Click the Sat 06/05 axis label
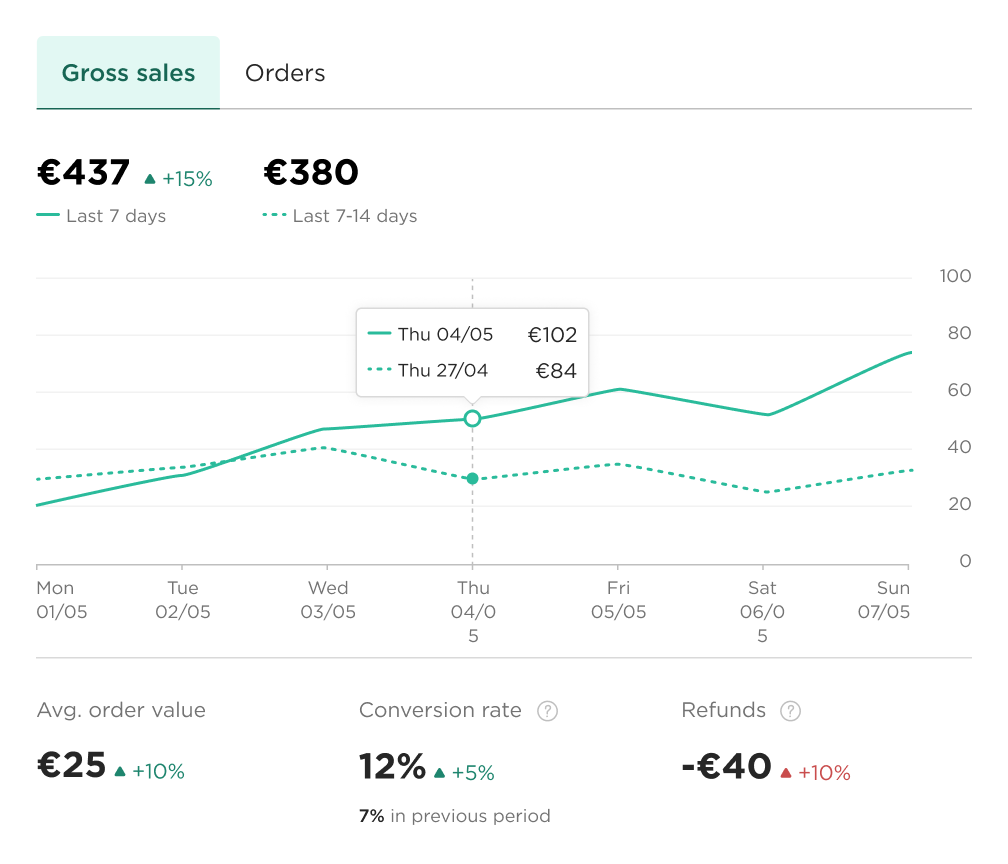 coord(762,611)
